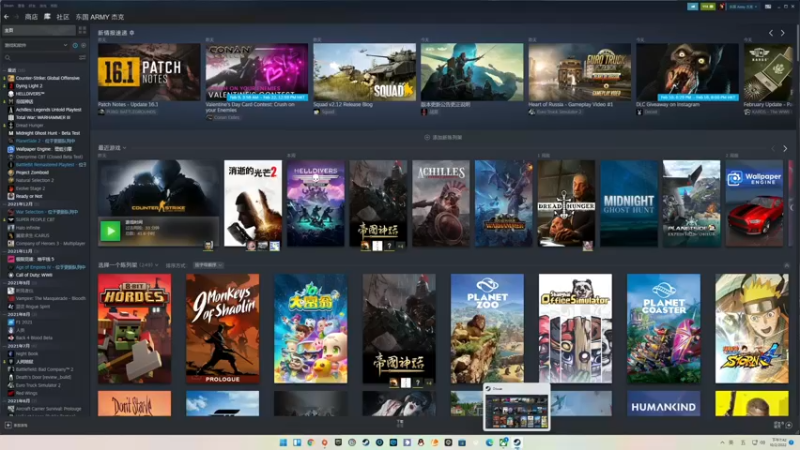Open QQ penguin icon in taskbar
Viewport: 800px width, 450px height.
point(421,442)
